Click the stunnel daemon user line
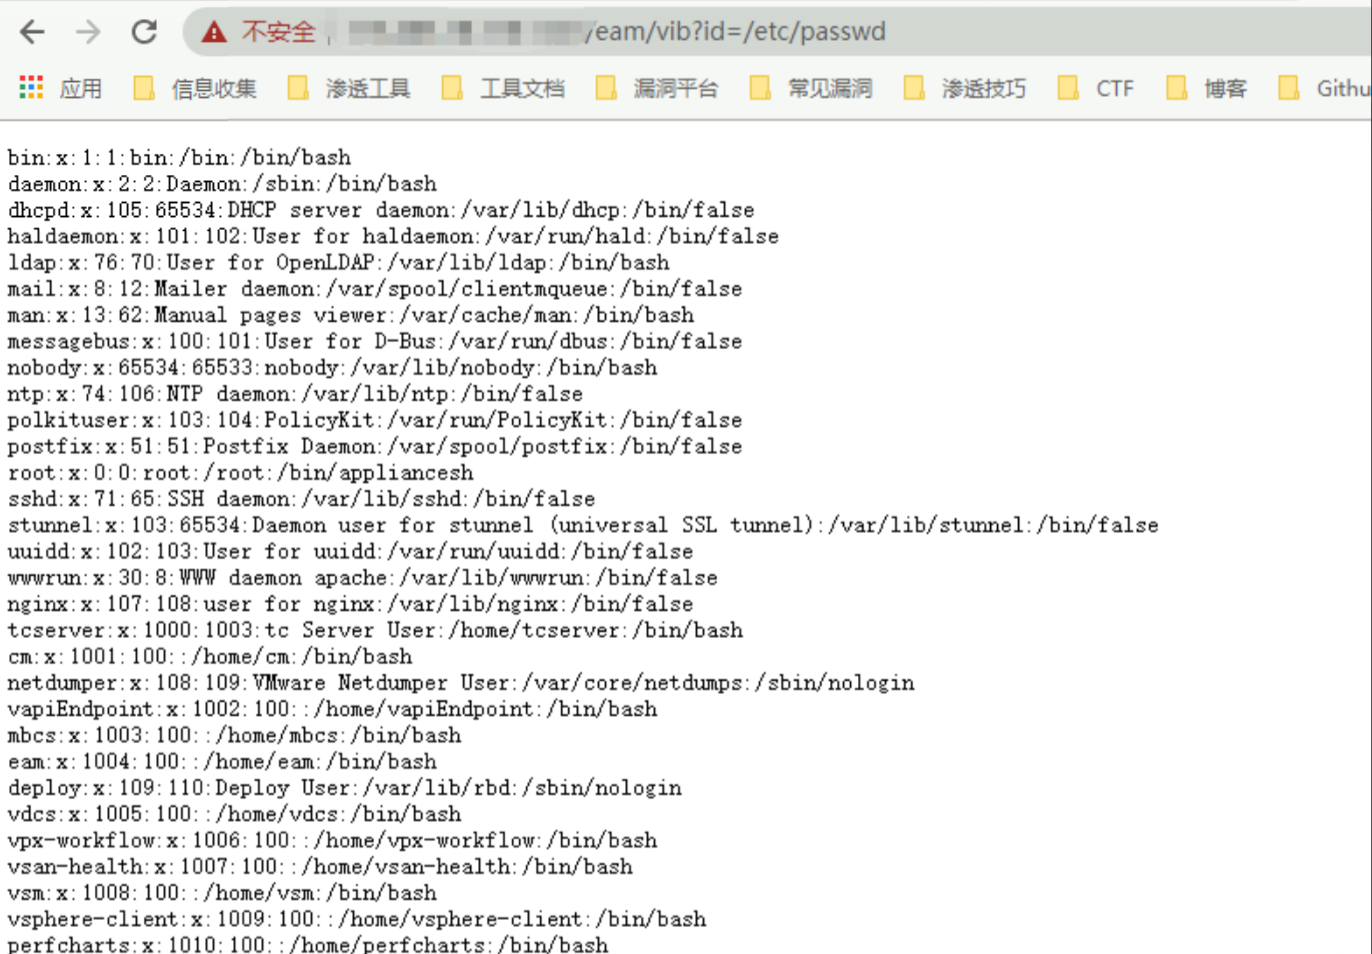Image resolution: width=1372 pixels, height=954 pixels. coord(582,525)
